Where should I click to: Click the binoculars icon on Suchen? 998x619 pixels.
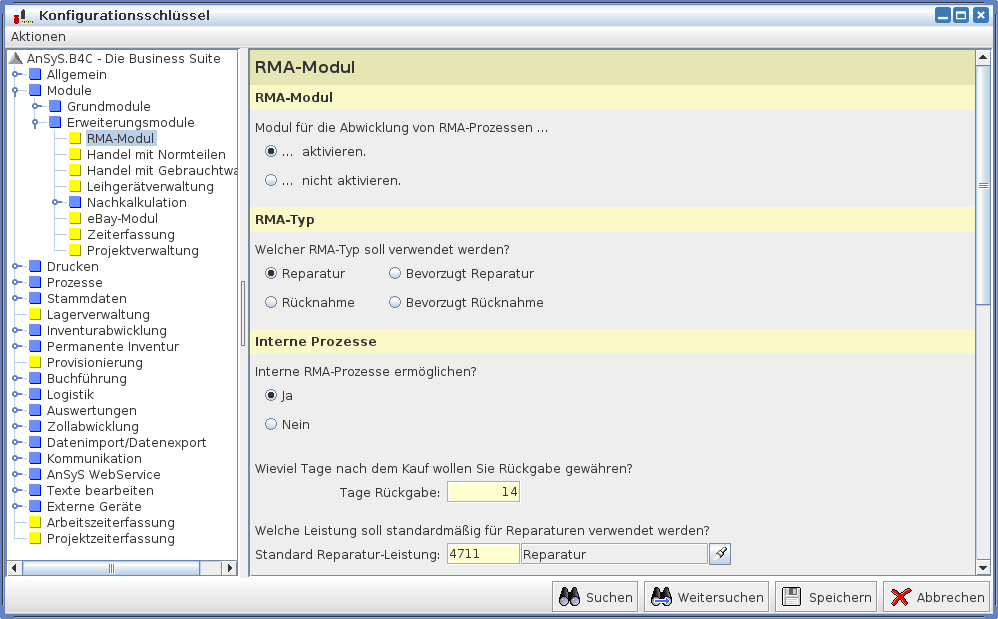point(570,597)
